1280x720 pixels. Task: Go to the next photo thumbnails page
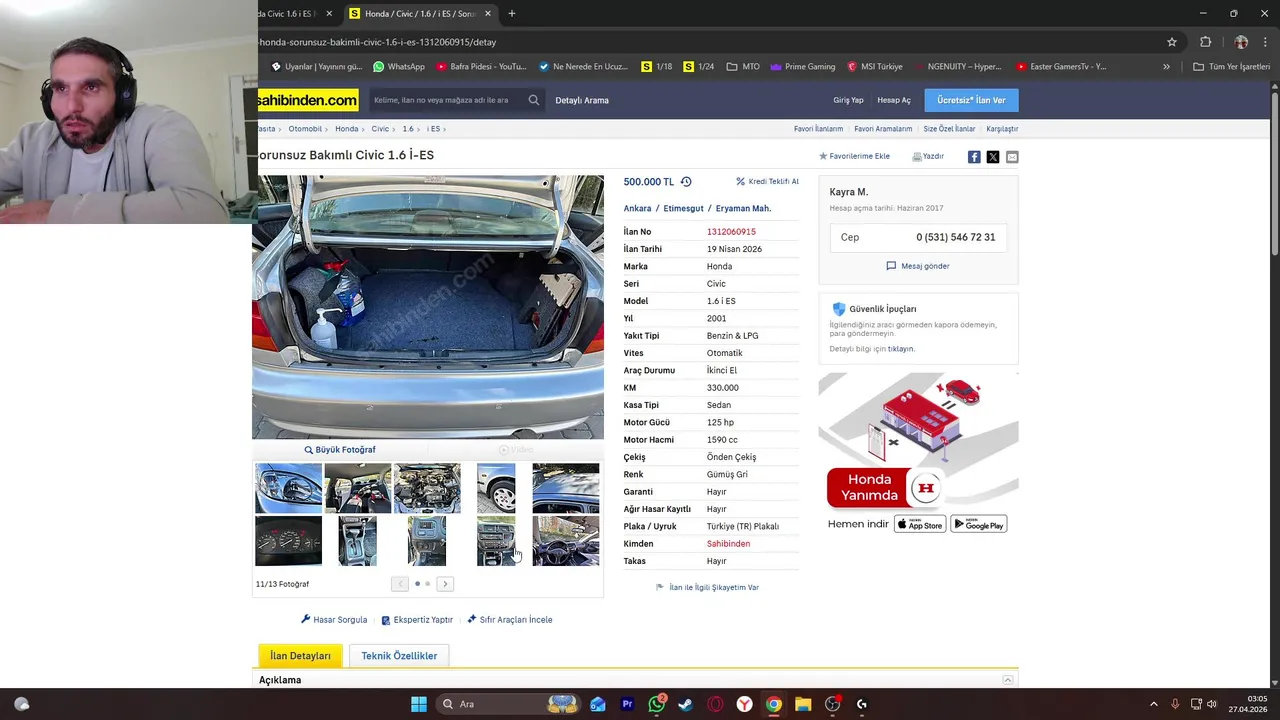445,584
